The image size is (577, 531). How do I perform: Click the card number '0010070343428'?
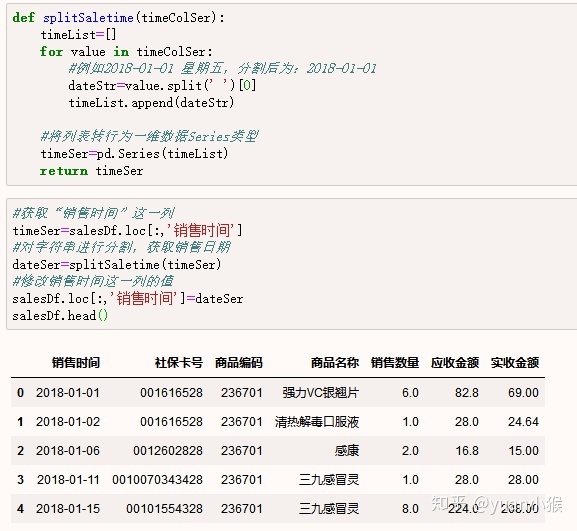tap(157, 480)
